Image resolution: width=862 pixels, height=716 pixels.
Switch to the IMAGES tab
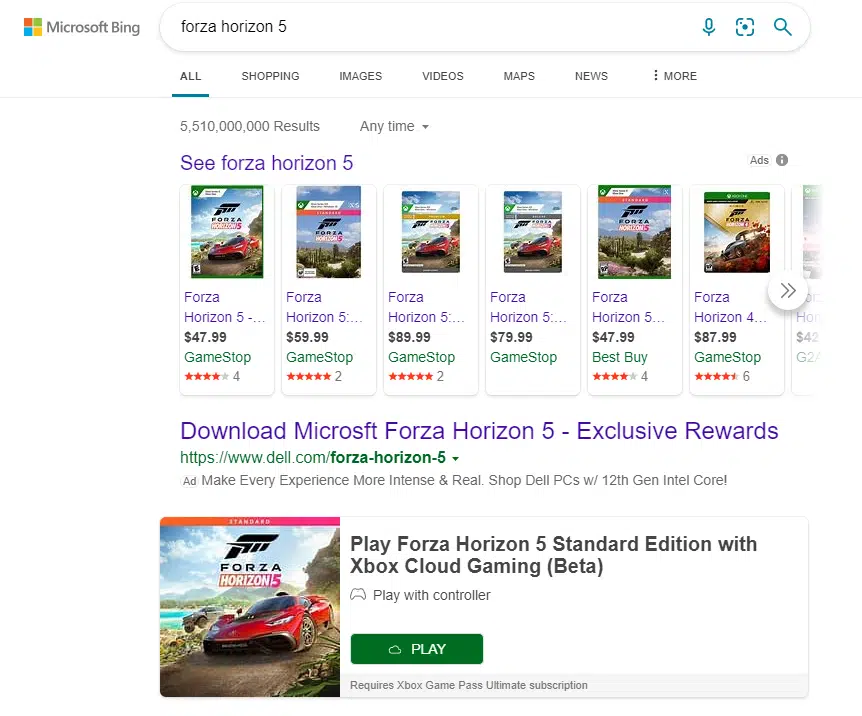click(360, 76)
